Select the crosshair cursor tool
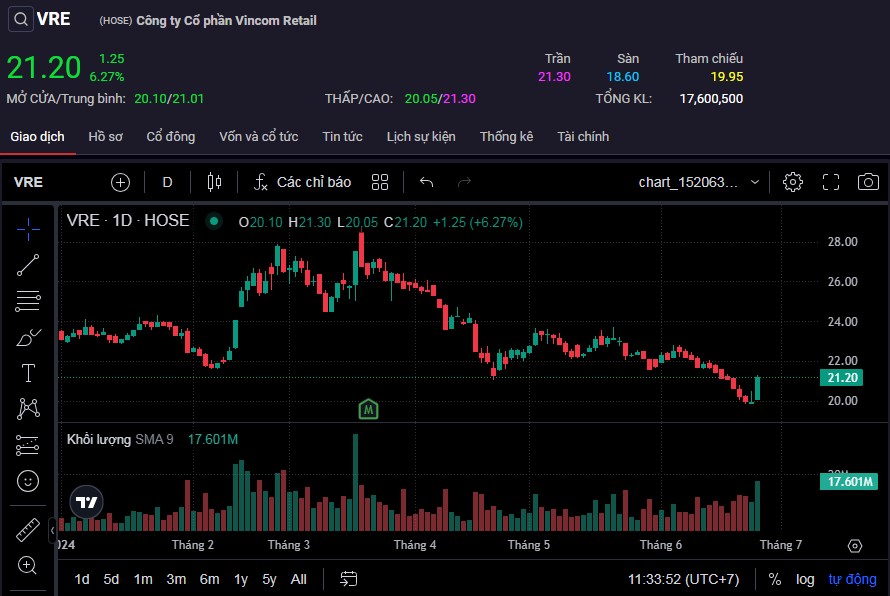Image resolution: width=890 pixels, height=596 pixels. tap(28, 229)
